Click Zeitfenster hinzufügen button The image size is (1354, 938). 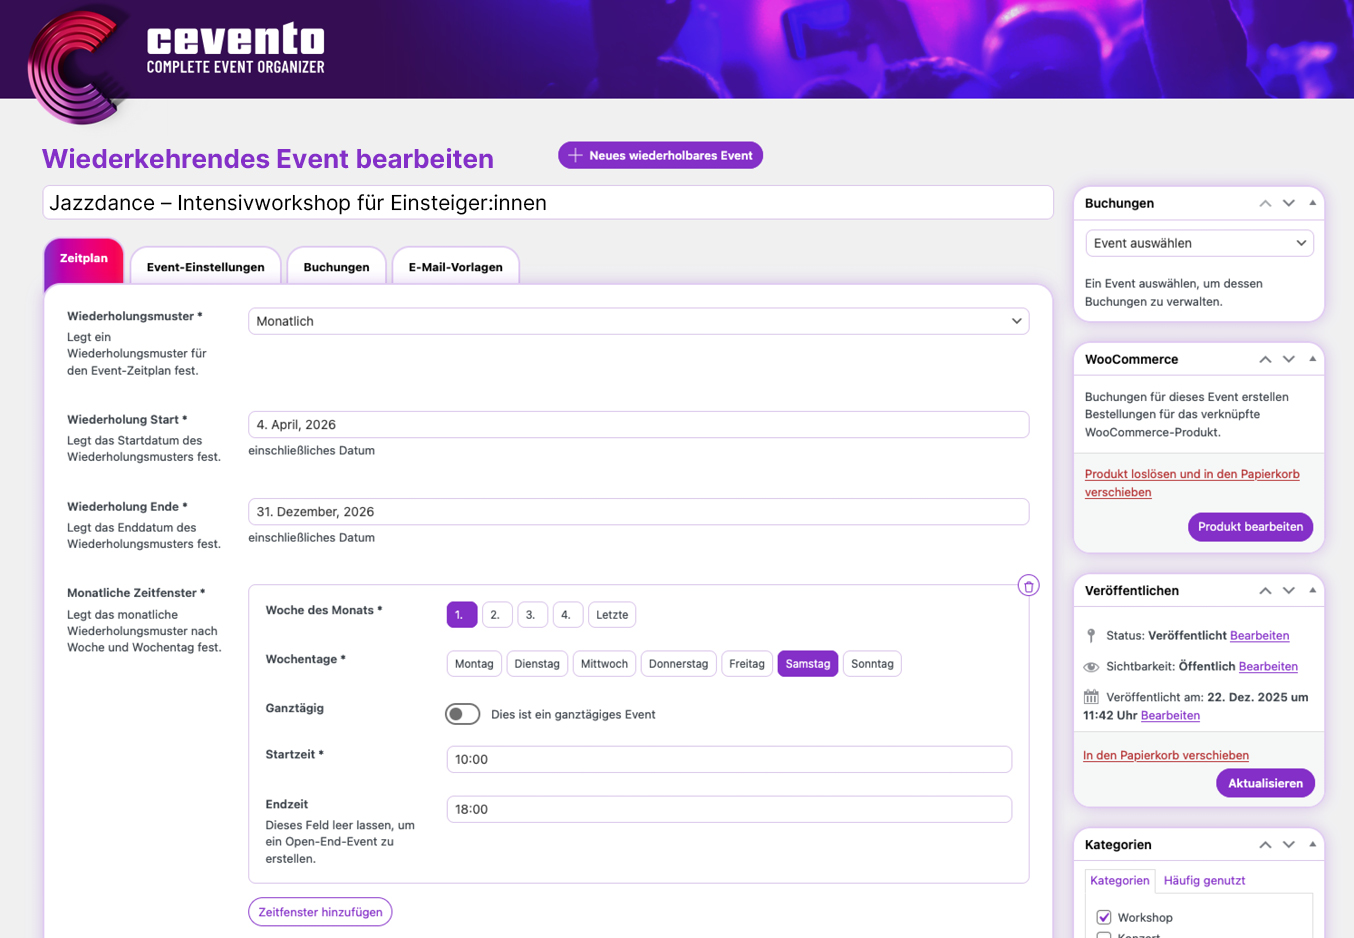(320, 912)
